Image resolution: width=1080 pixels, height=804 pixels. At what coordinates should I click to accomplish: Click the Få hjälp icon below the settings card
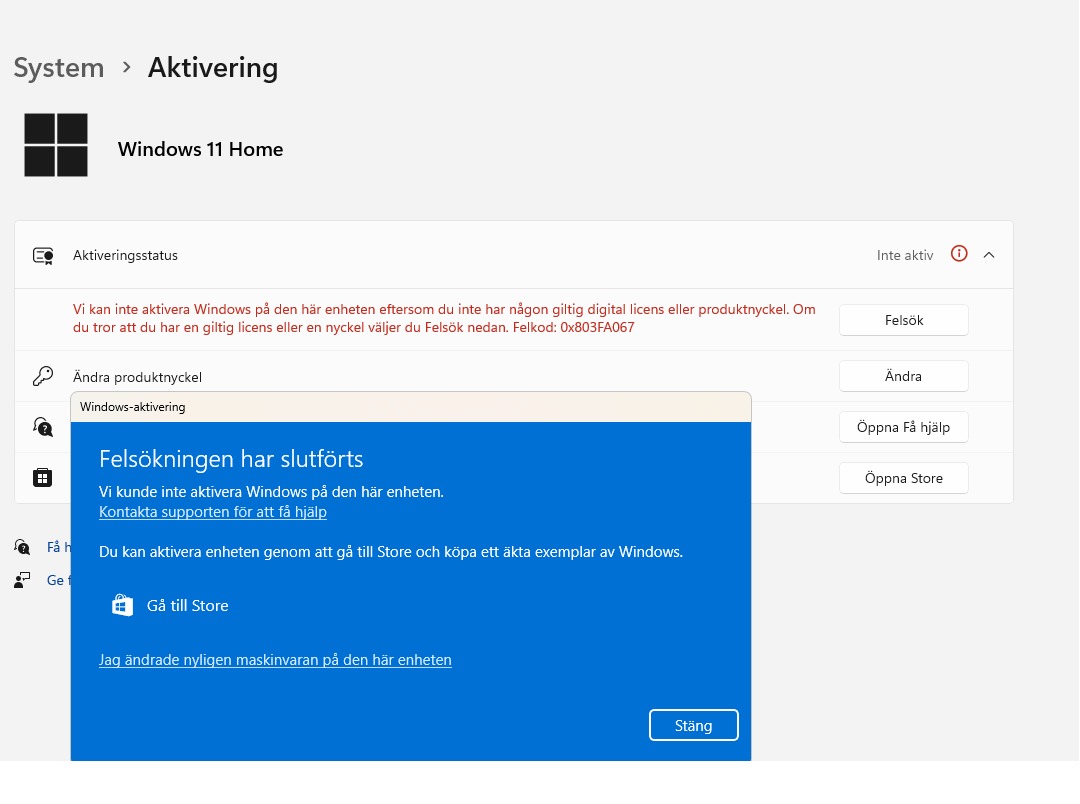22,547
